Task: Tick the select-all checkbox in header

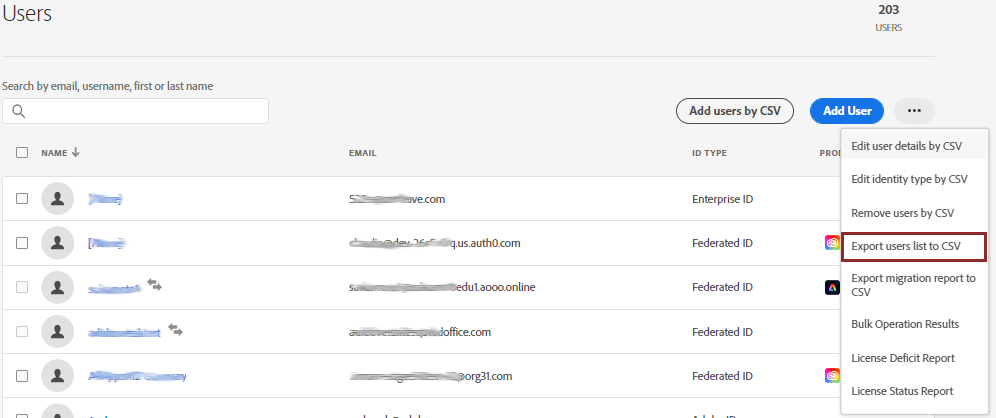Action: pos(22,153)
